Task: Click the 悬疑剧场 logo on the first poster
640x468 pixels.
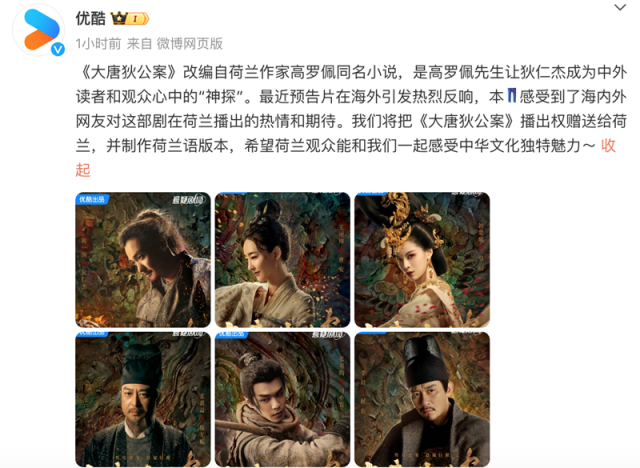Action: (188, 200)
